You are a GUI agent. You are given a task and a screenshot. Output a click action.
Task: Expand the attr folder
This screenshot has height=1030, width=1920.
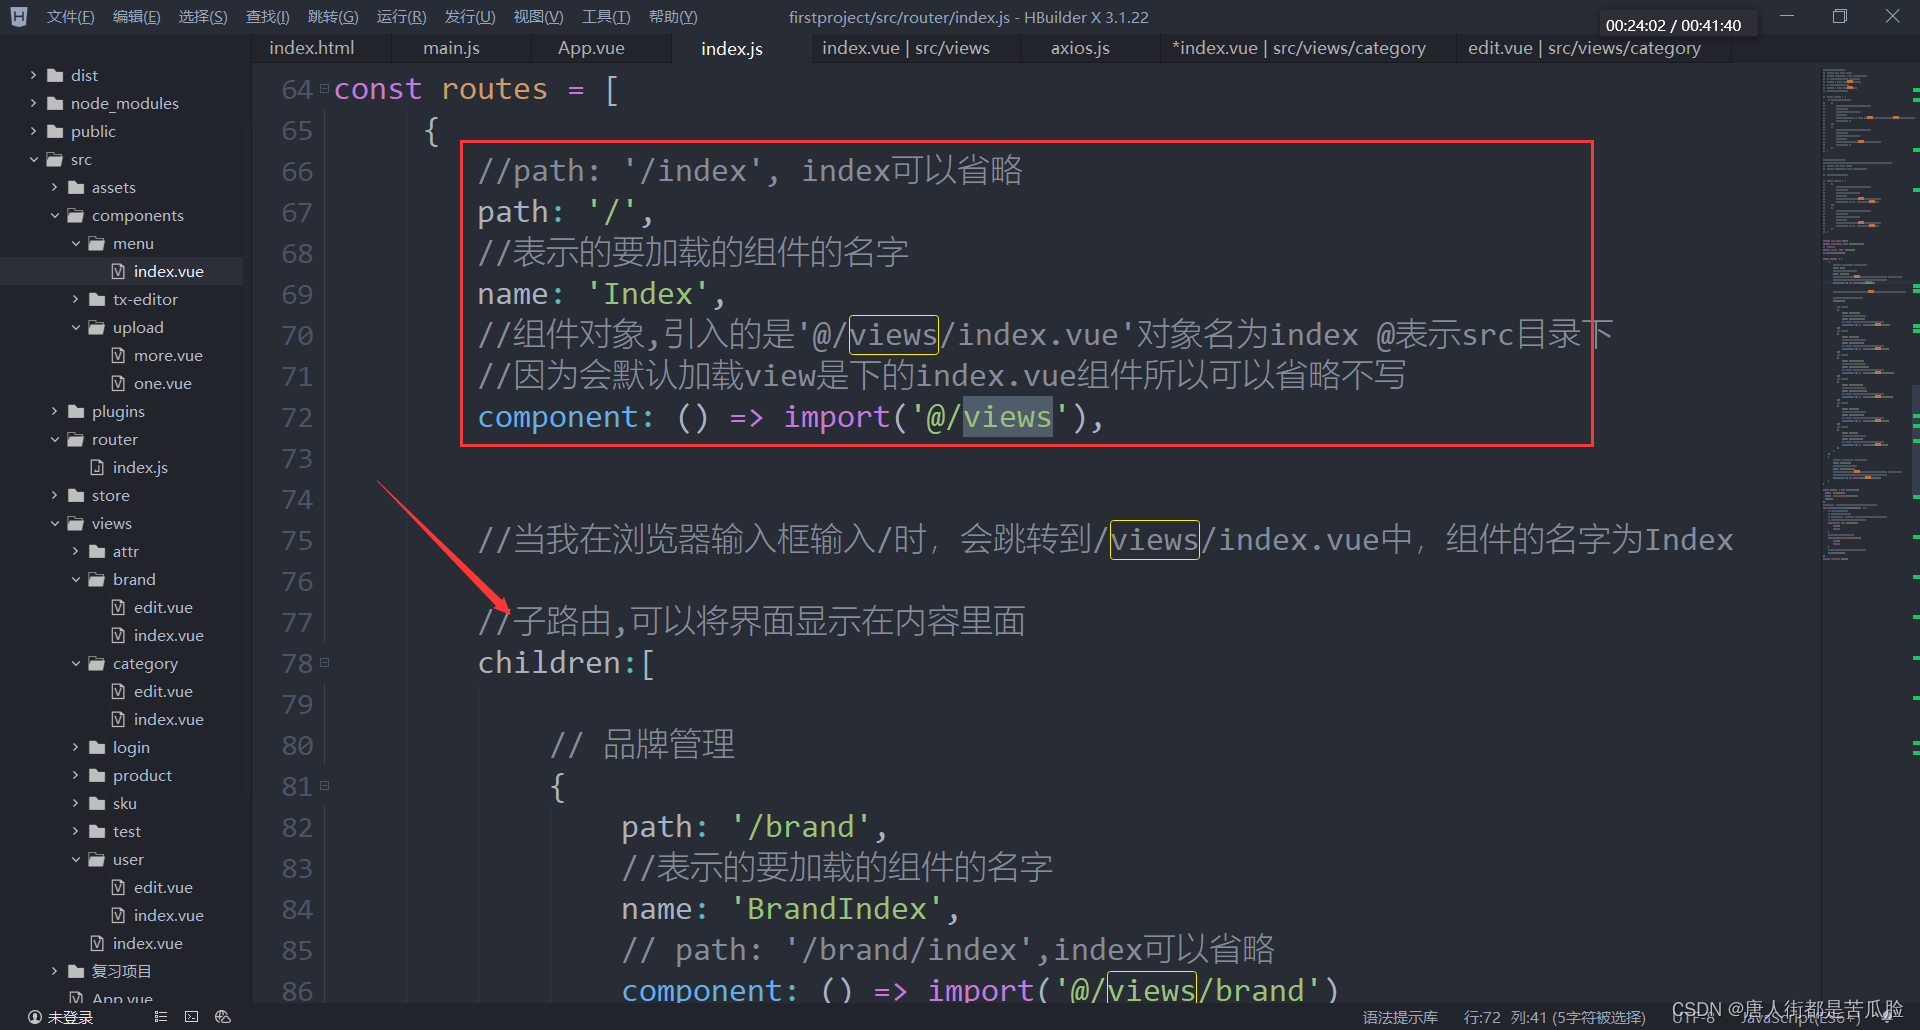click(75, 551)
